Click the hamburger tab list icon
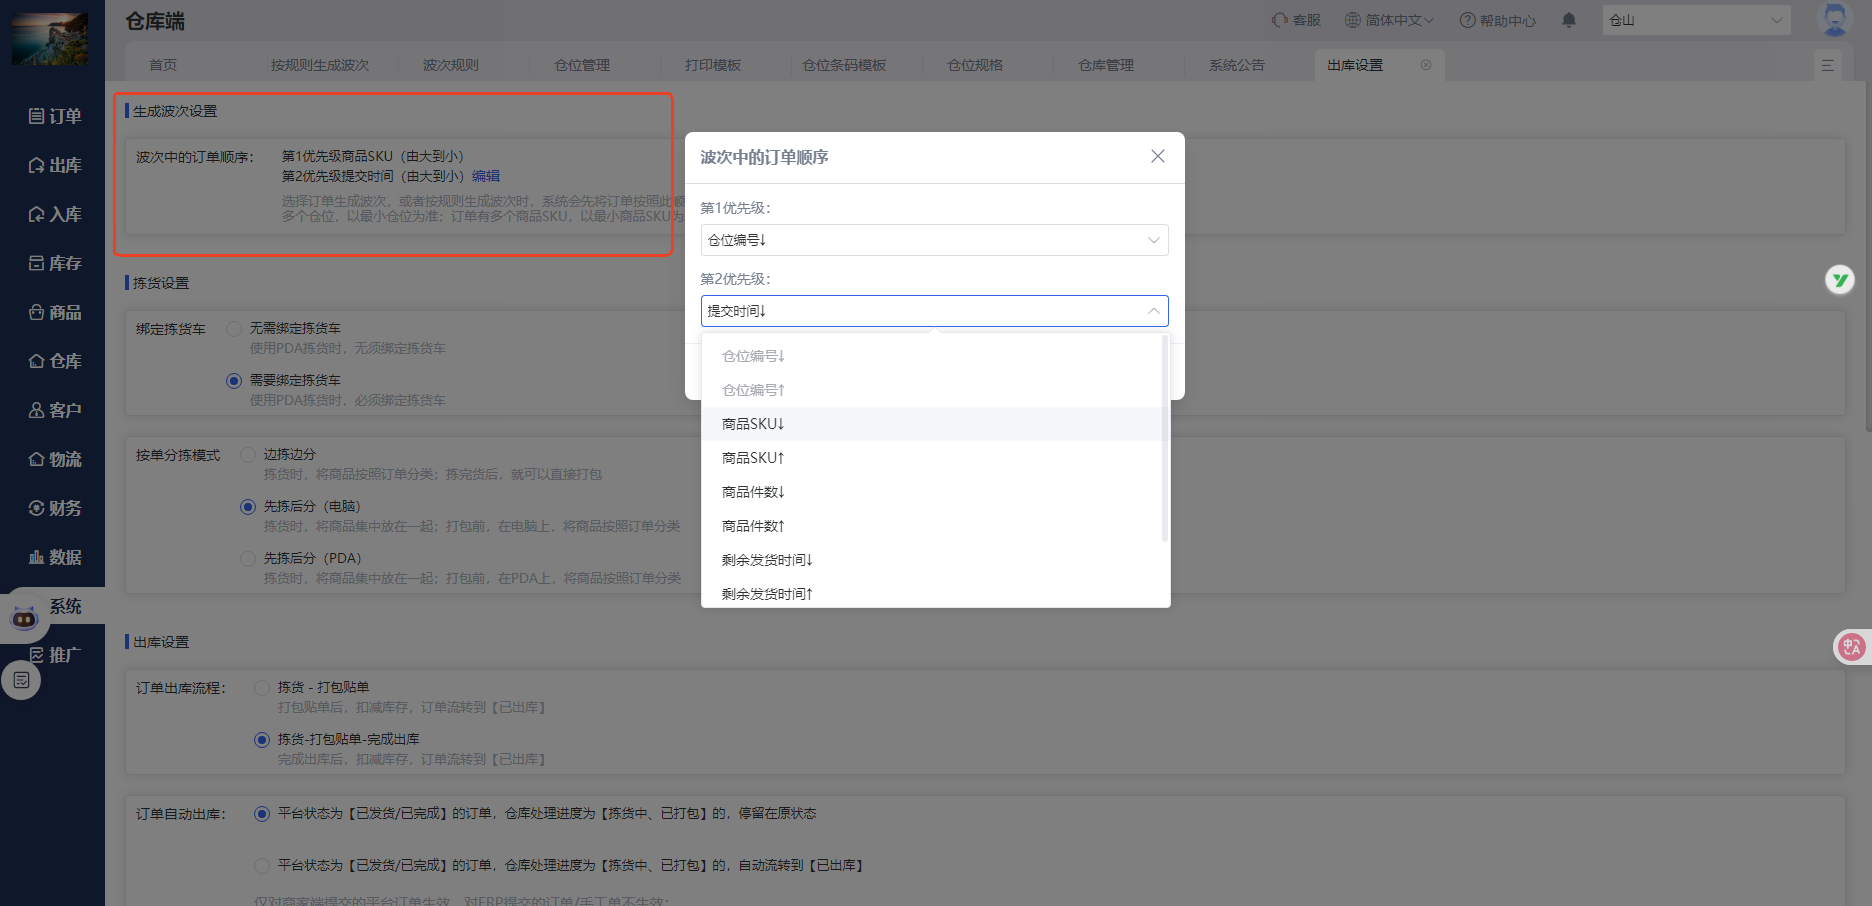 [1827, 65]
